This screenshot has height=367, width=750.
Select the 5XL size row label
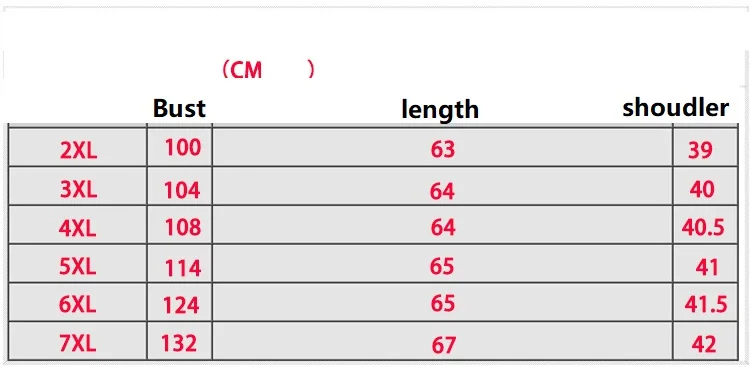[77, 267]
